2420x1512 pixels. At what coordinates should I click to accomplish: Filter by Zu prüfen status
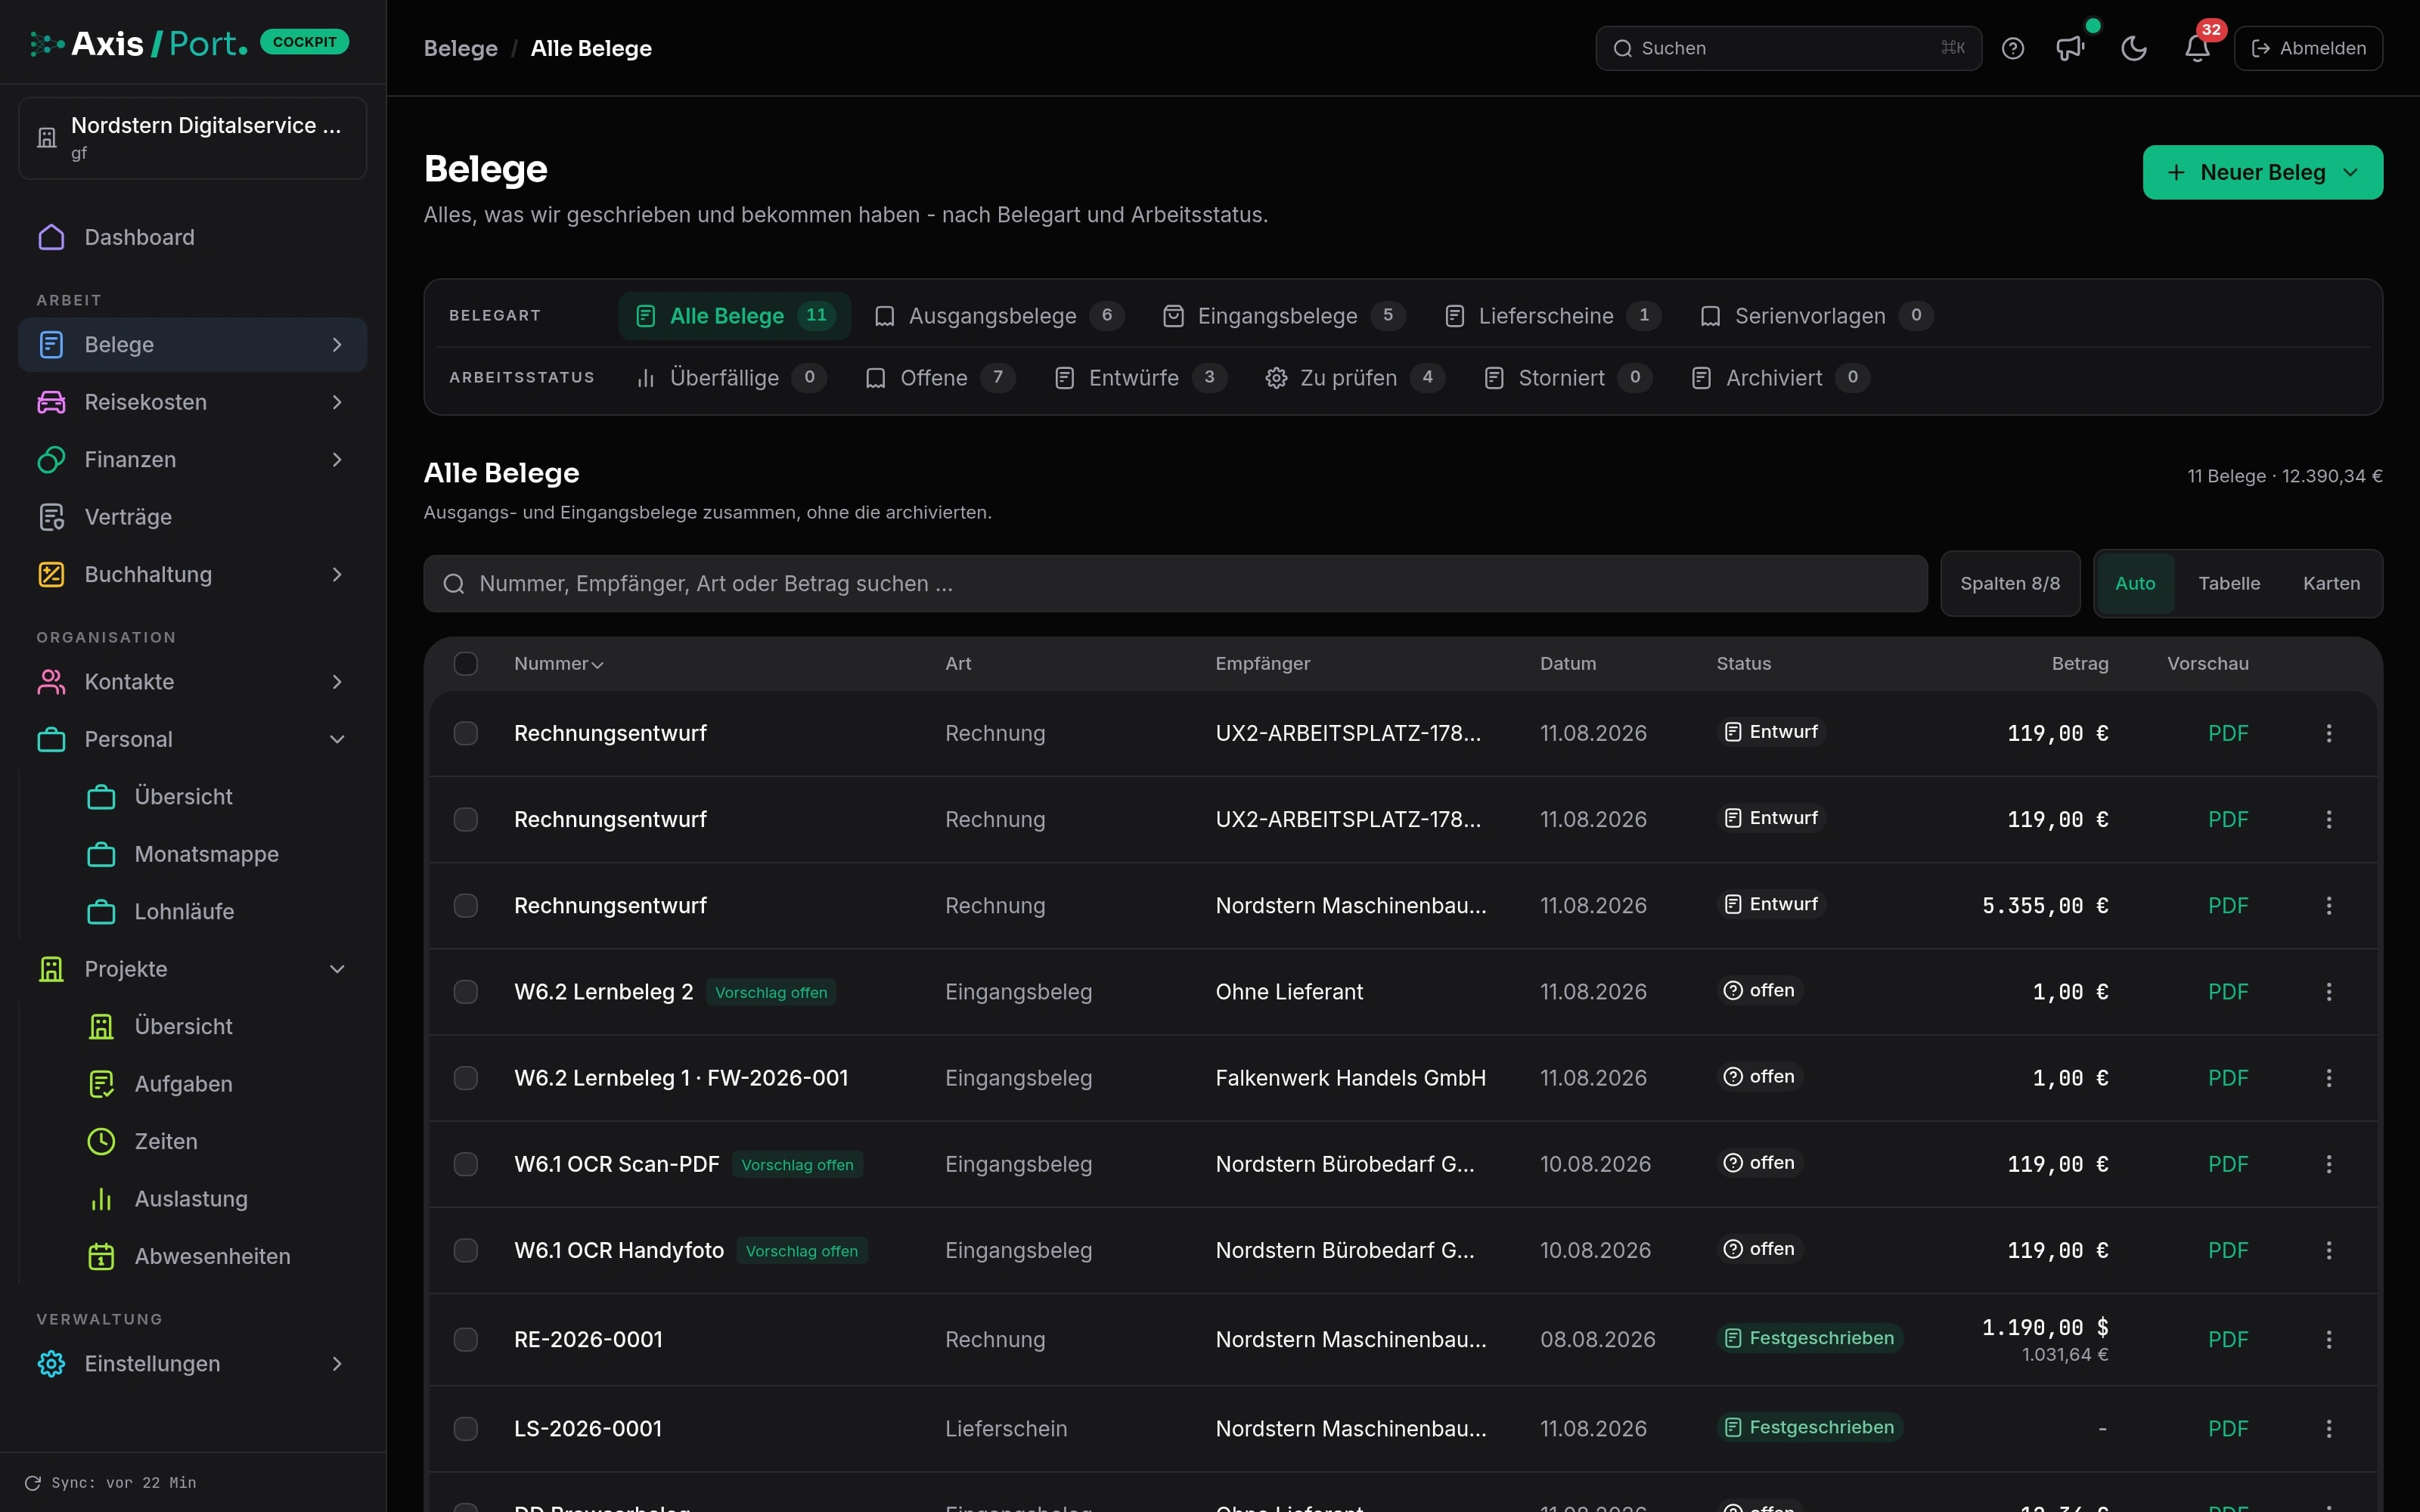click(x=1354, y=378)
